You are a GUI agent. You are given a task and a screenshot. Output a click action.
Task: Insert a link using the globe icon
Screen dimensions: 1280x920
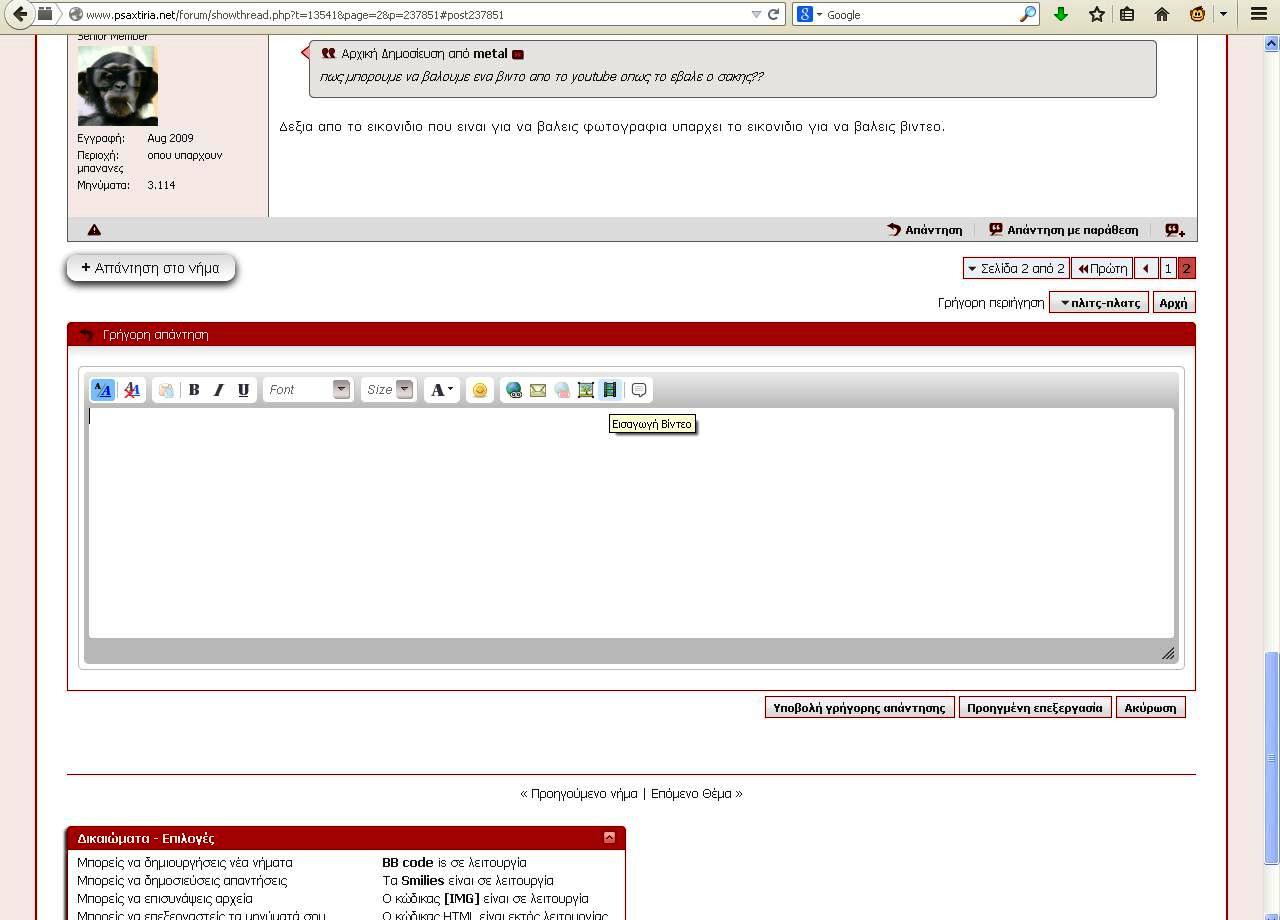click(513, 390)
